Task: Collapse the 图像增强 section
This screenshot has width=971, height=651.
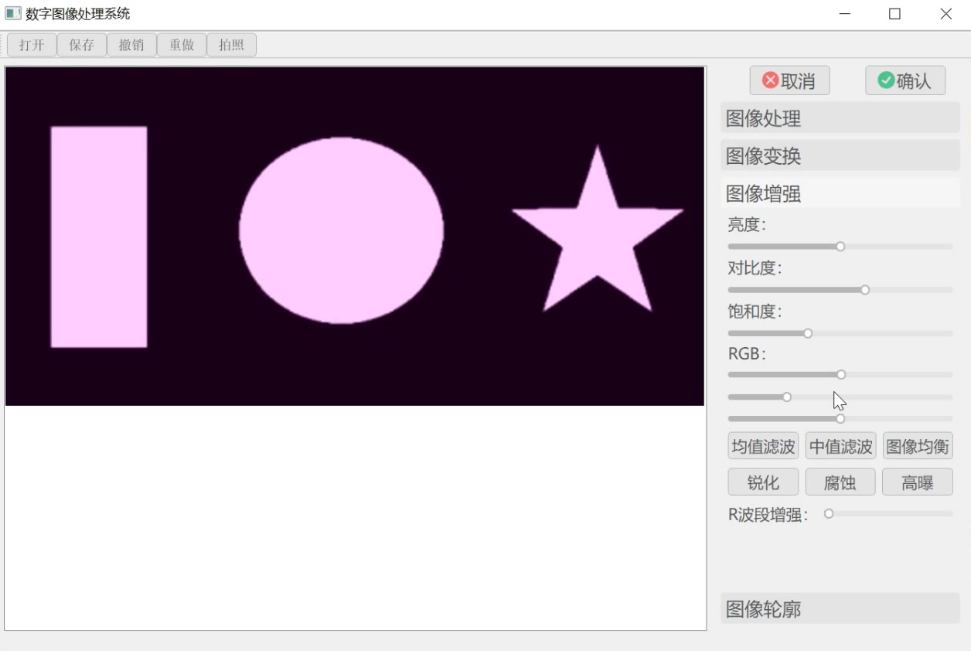Action: coord(840,194)
